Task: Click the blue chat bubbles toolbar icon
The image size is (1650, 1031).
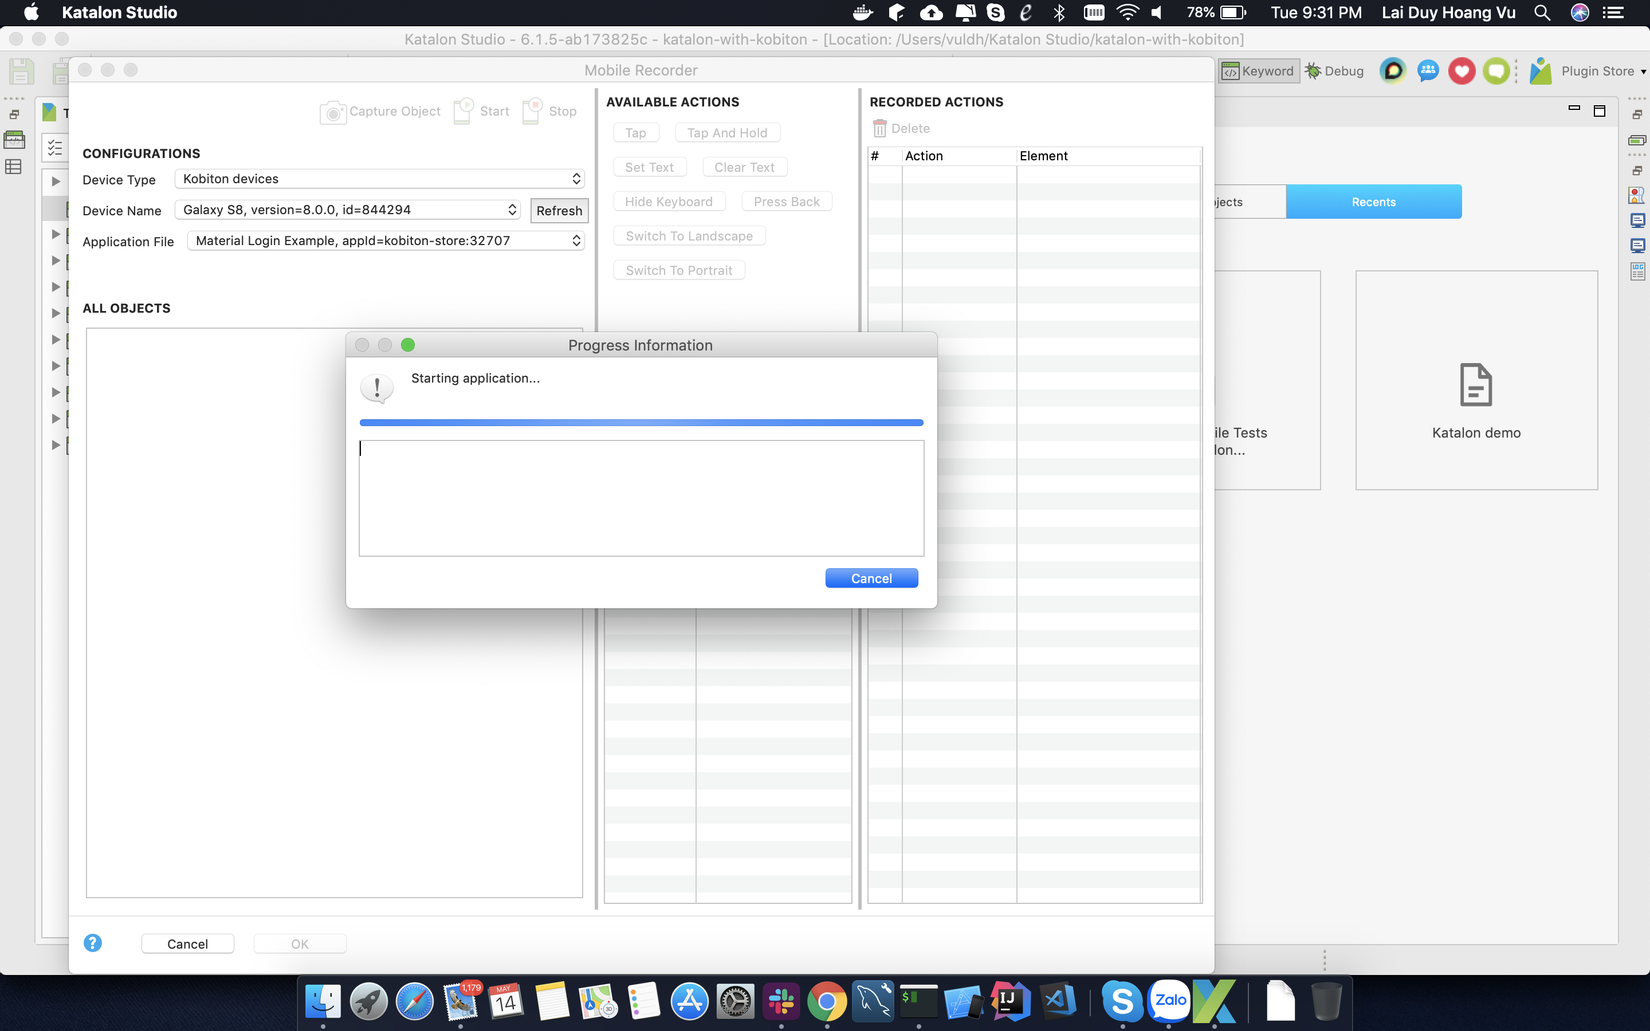Action: (1427, 71)
